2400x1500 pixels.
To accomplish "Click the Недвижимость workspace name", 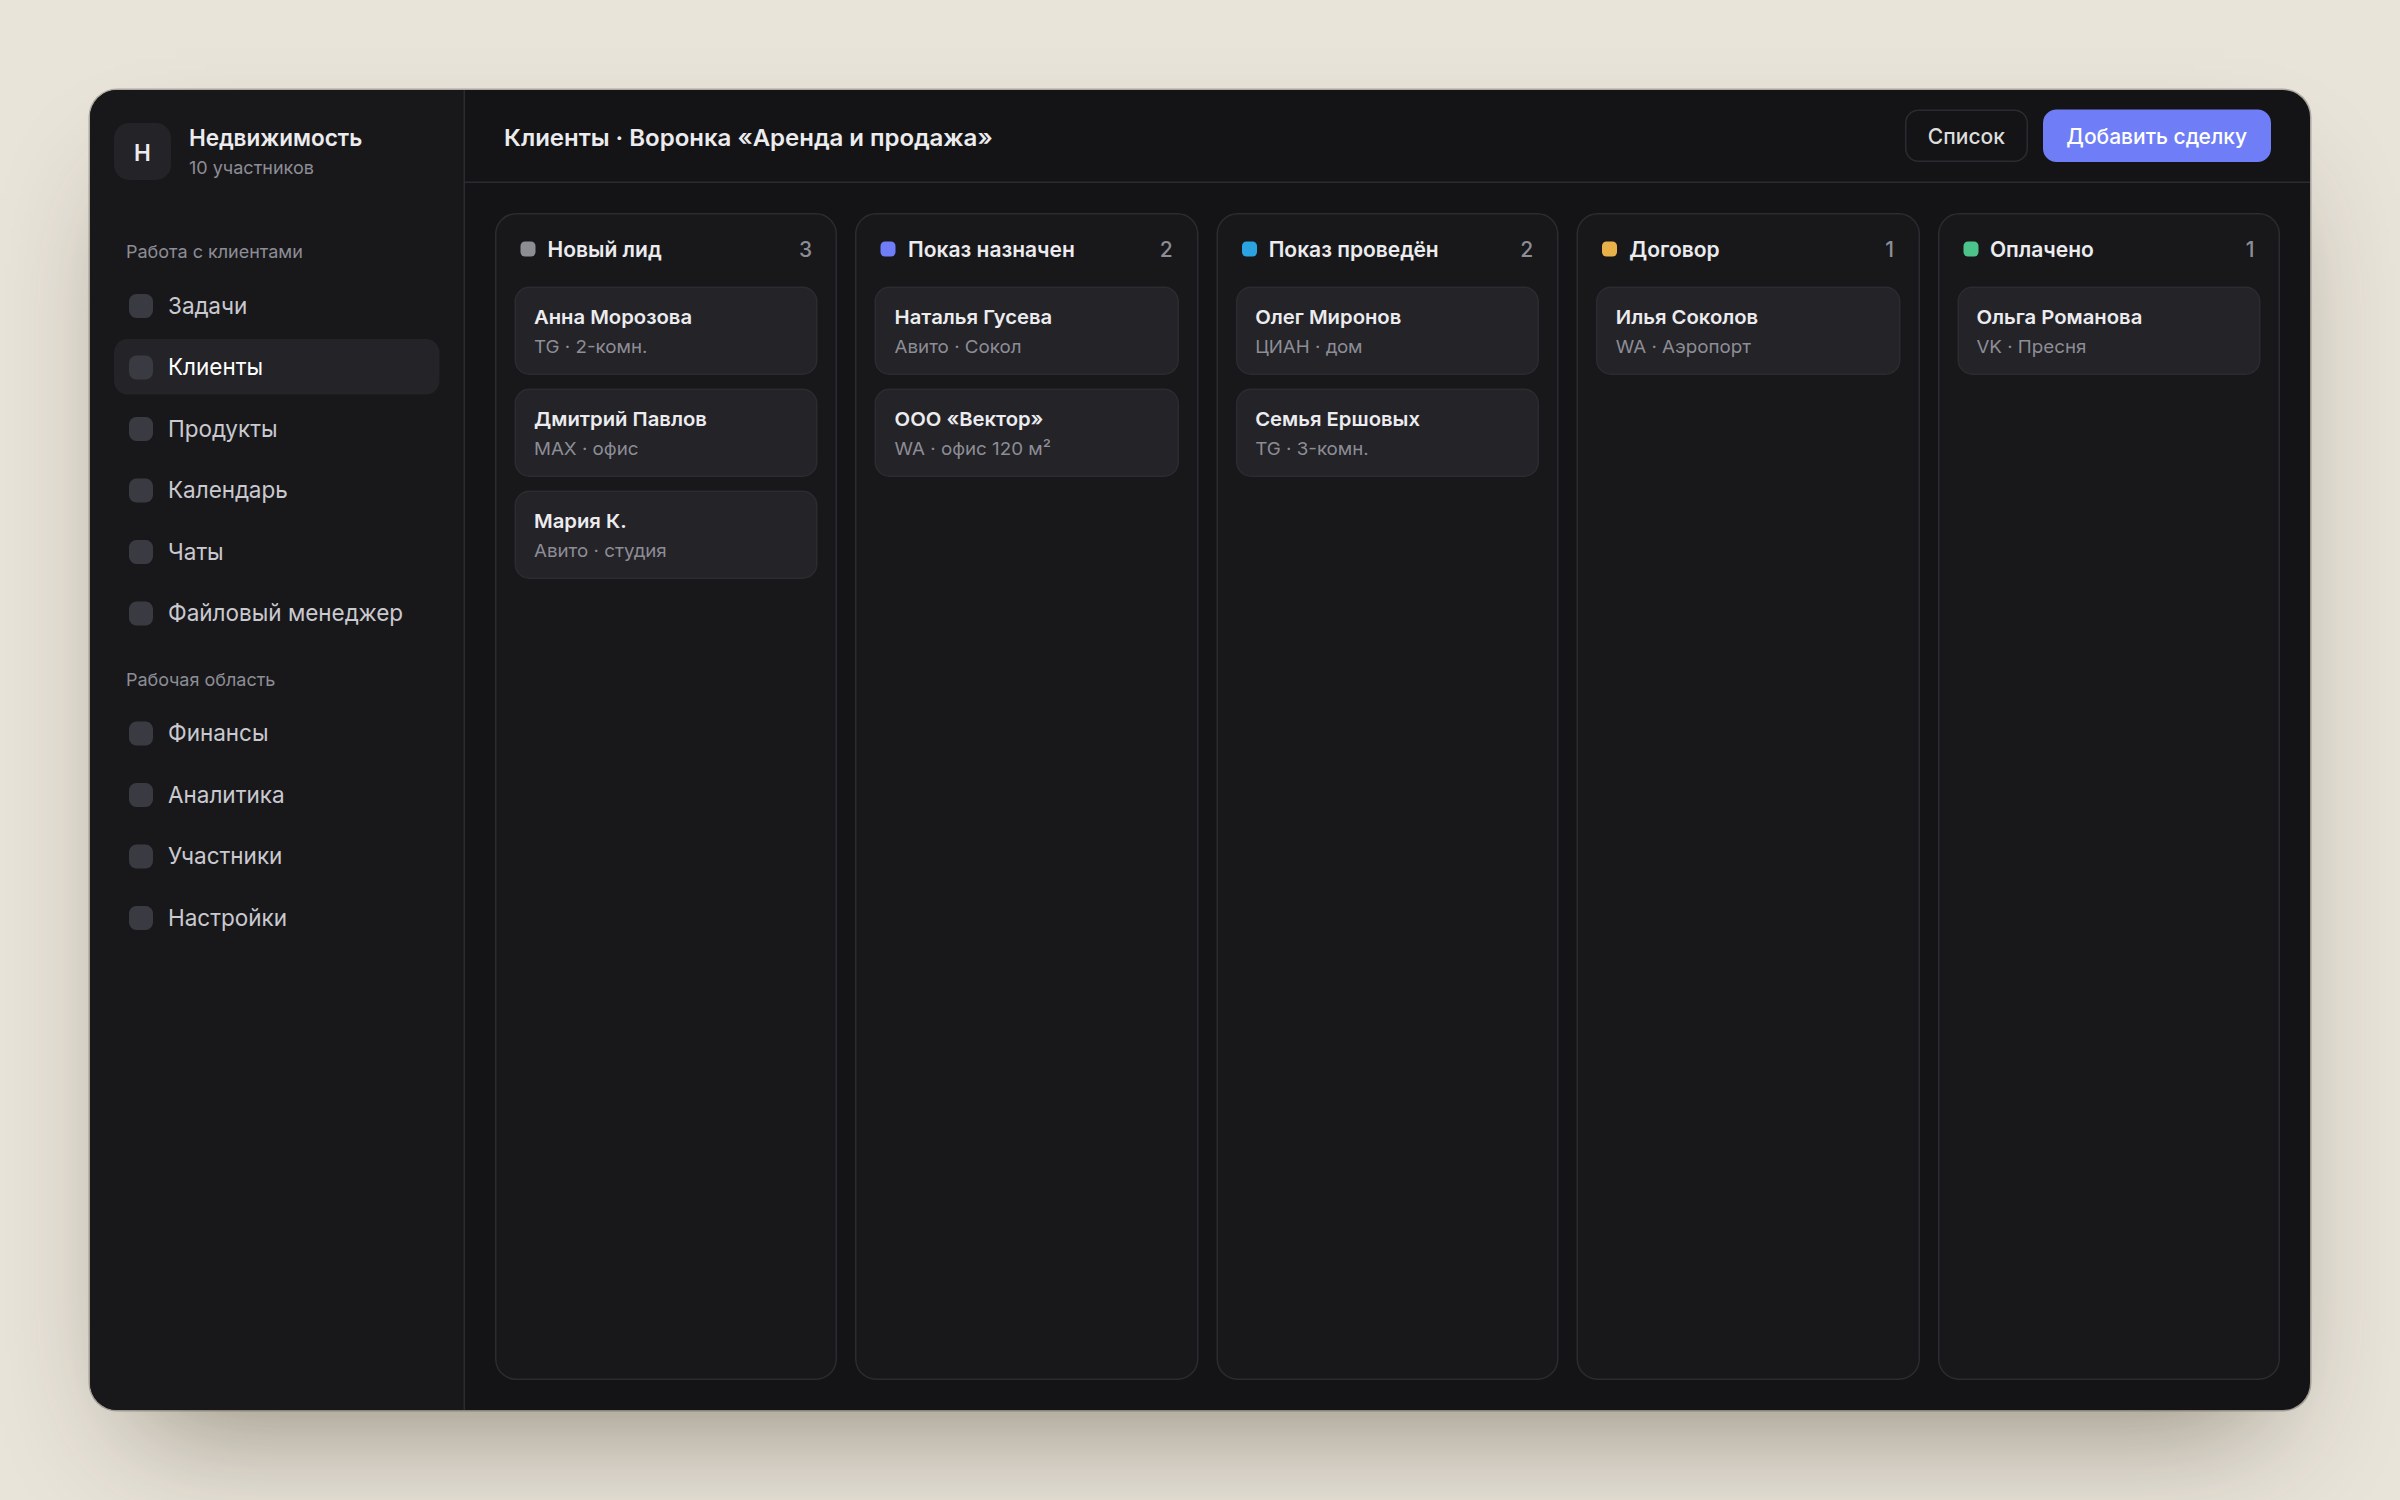I will [x=275, y=137].
